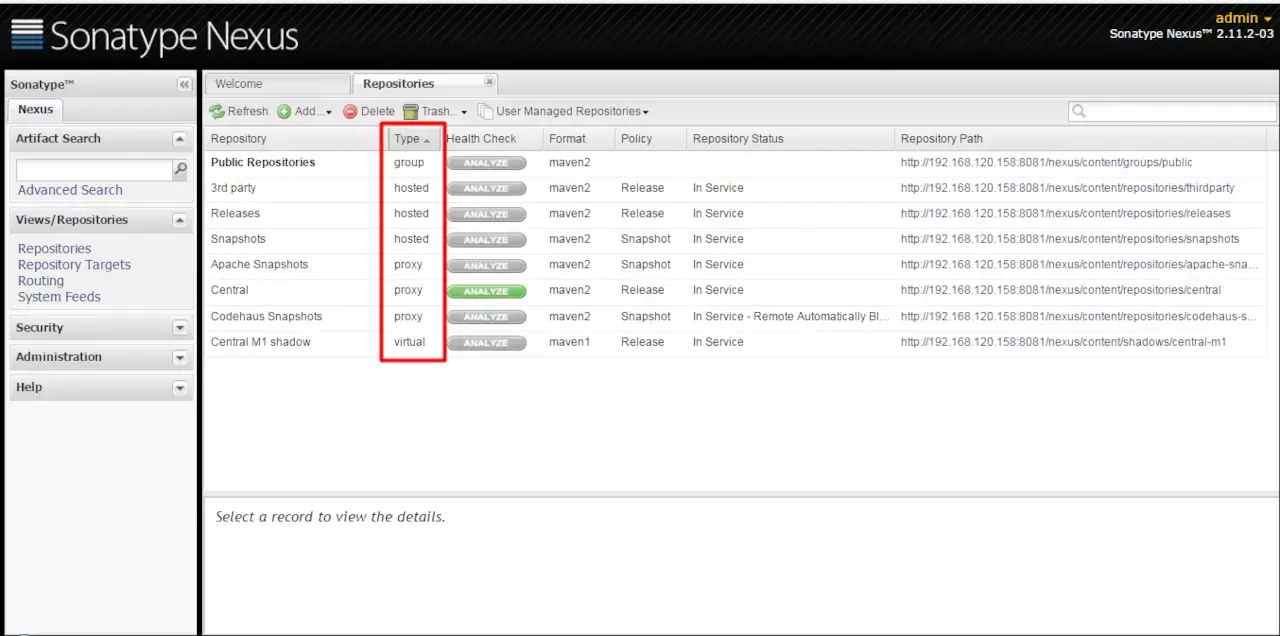Click the 'virtual' type cell
The height and width of the screenshot is (636, 1280).
point(409,342)
